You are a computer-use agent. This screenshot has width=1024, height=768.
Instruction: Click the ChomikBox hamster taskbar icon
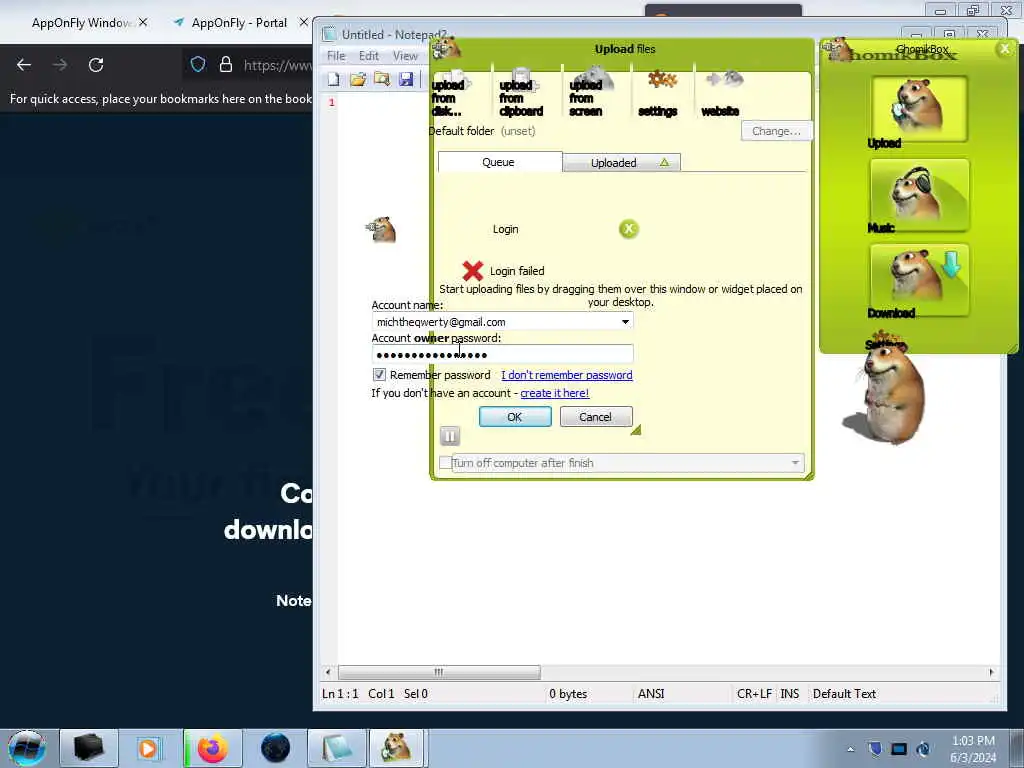click(x=397, y=748)
